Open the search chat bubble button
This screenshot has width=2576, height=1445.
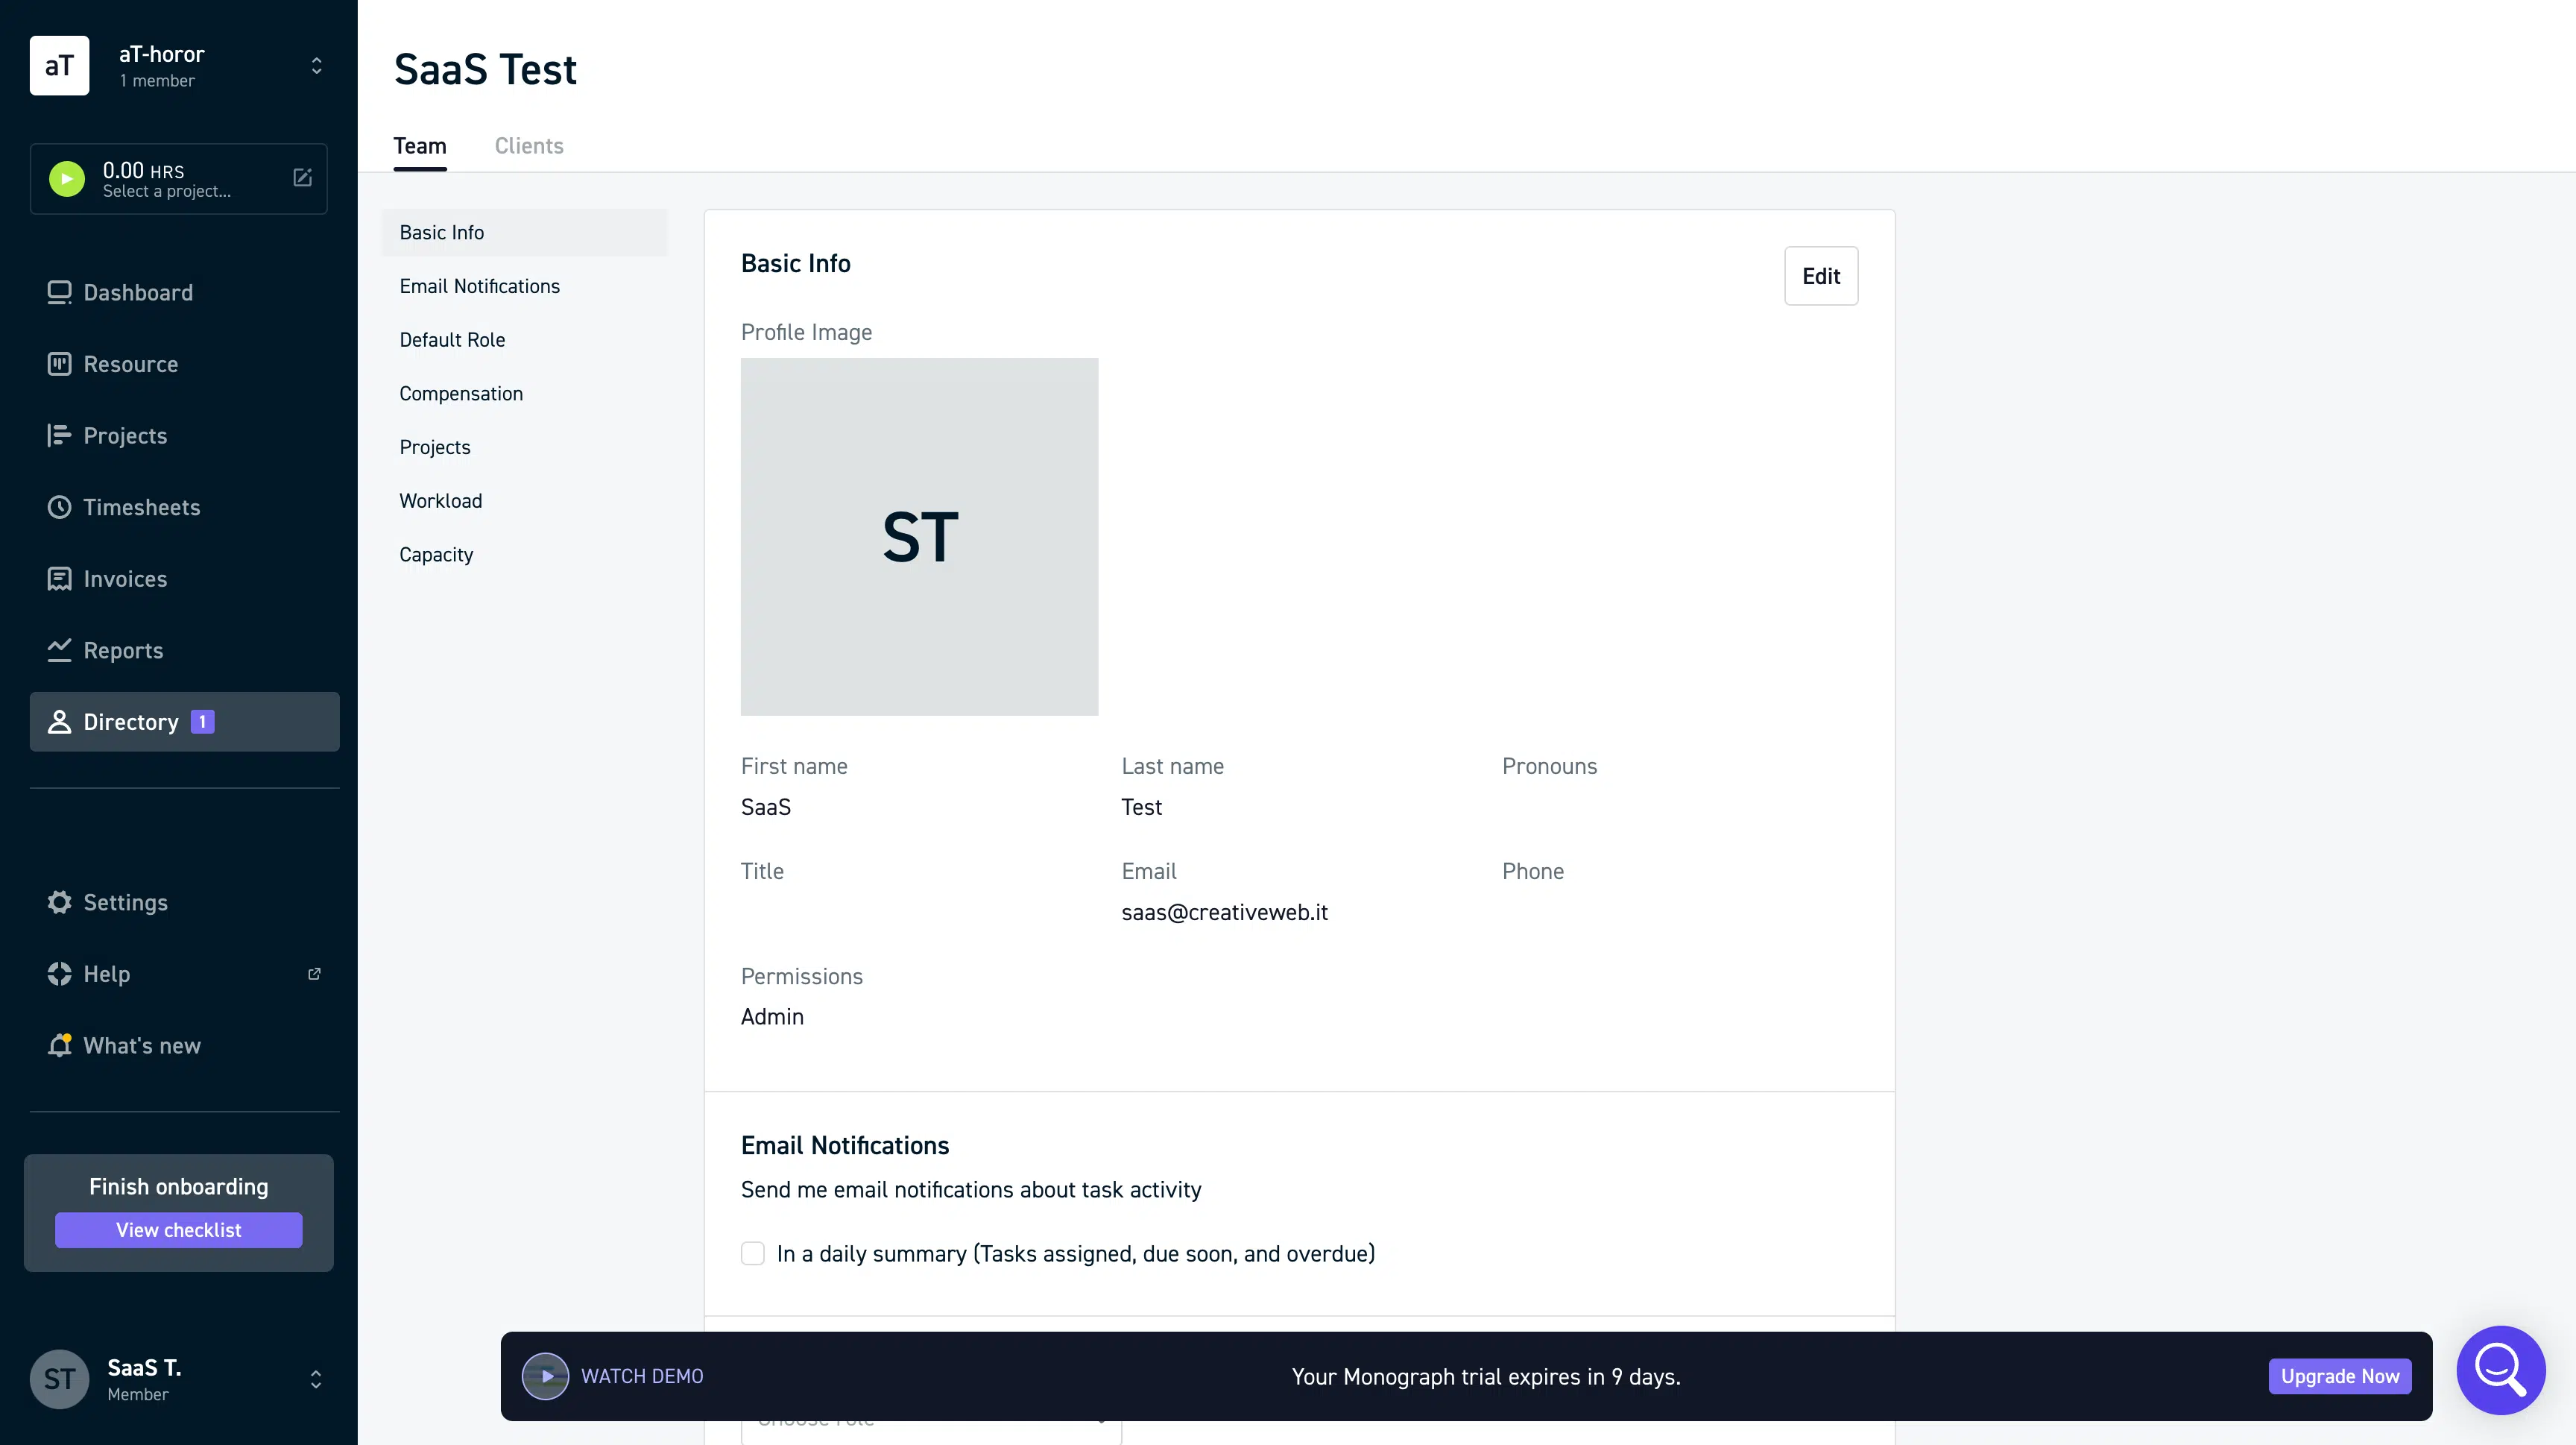click(x=2501, y=1370)
